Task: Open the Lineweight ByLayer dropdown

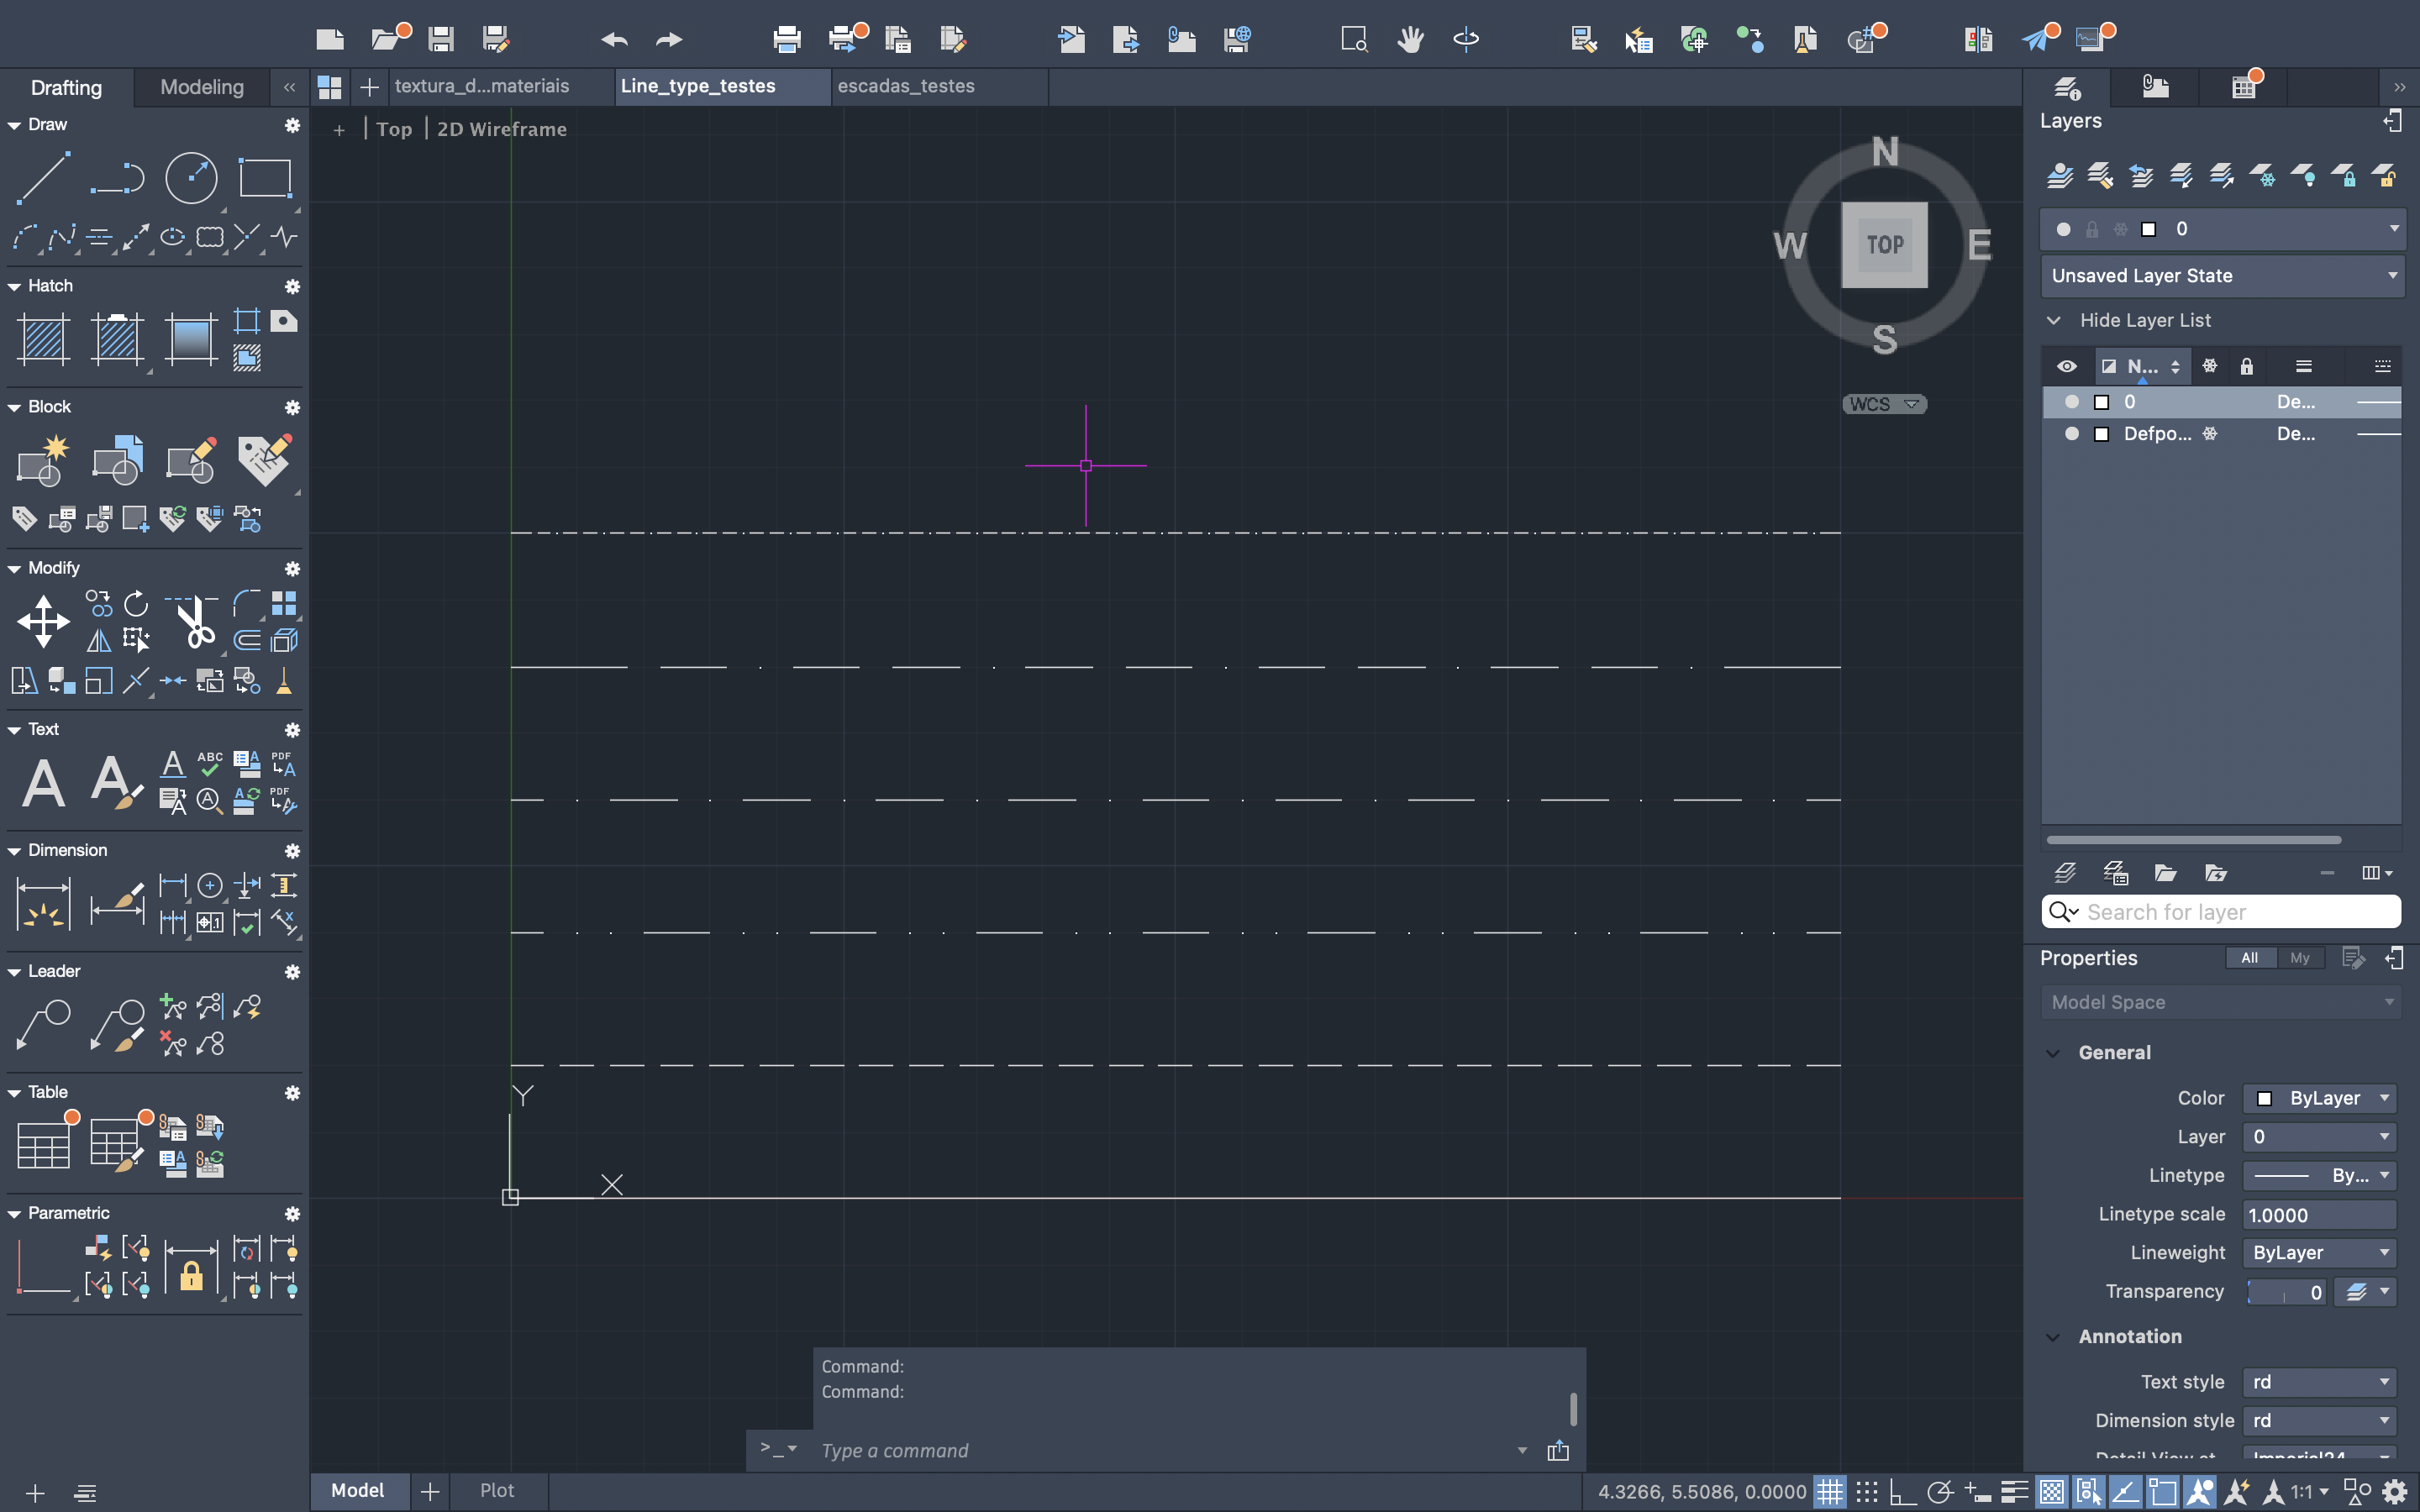Action: [x=2319, y=1253]
